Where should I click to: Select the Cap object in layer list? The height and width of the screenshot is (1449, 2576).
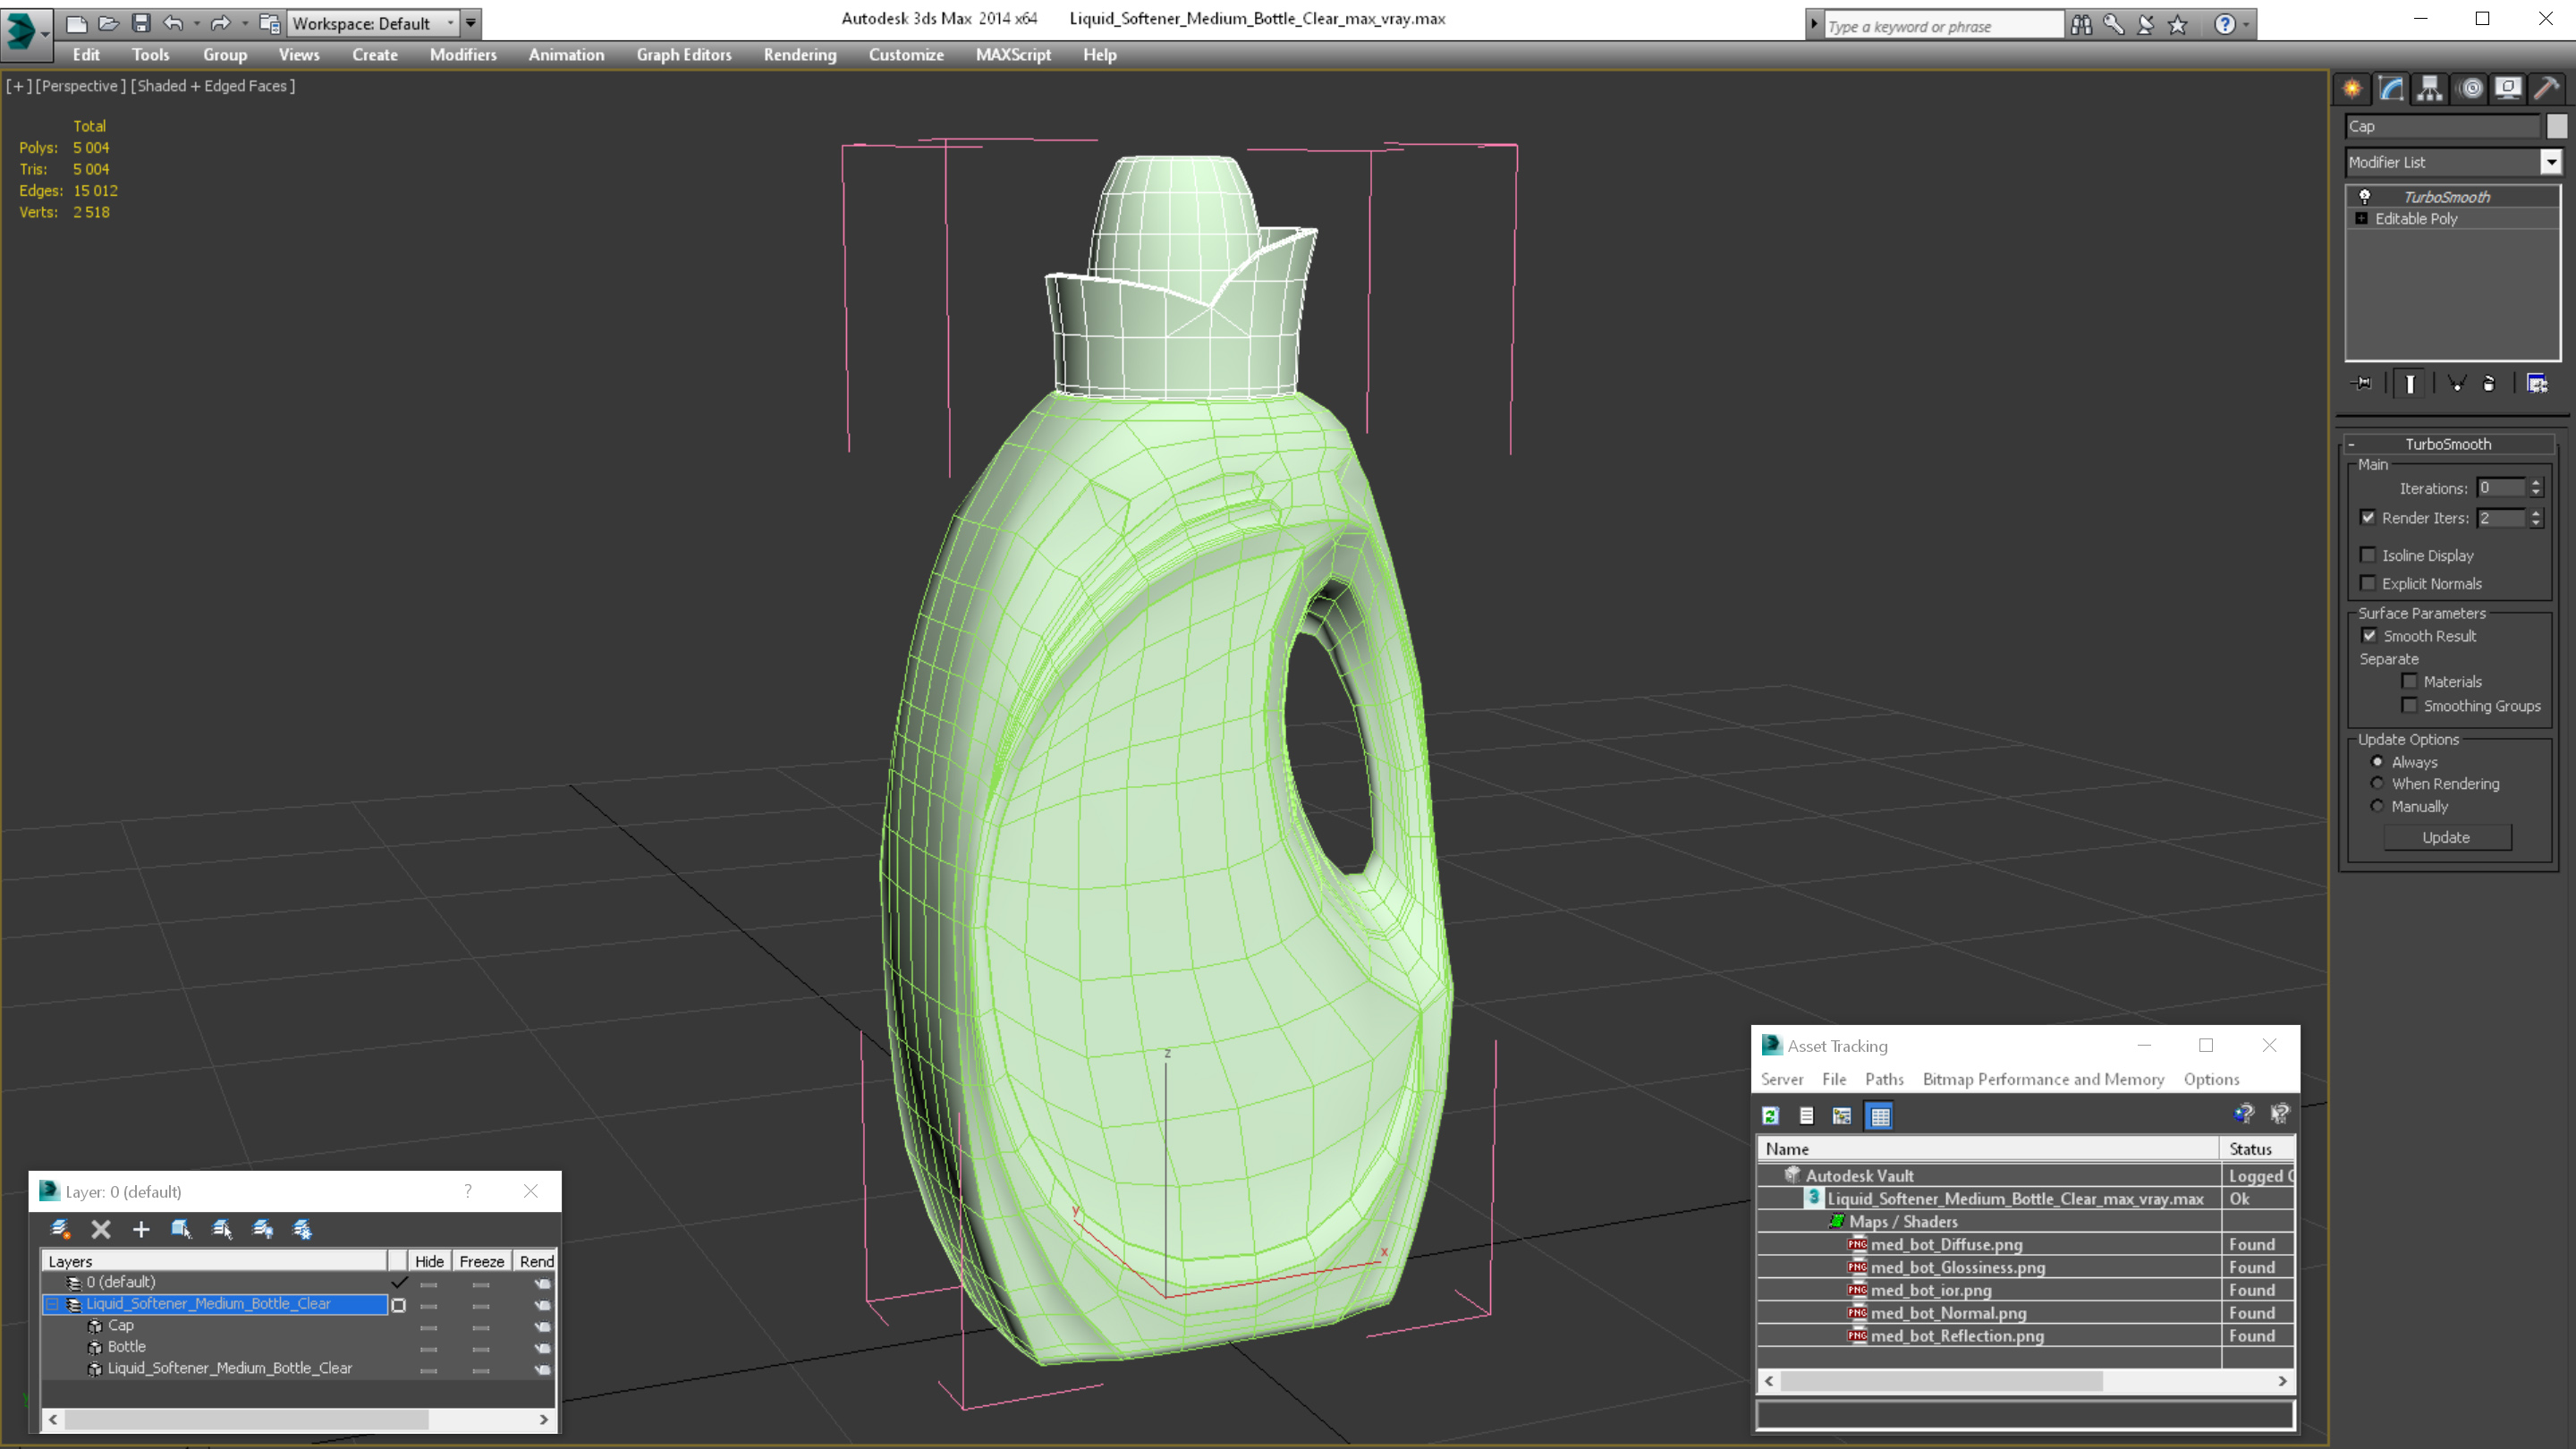(121, 1326)
